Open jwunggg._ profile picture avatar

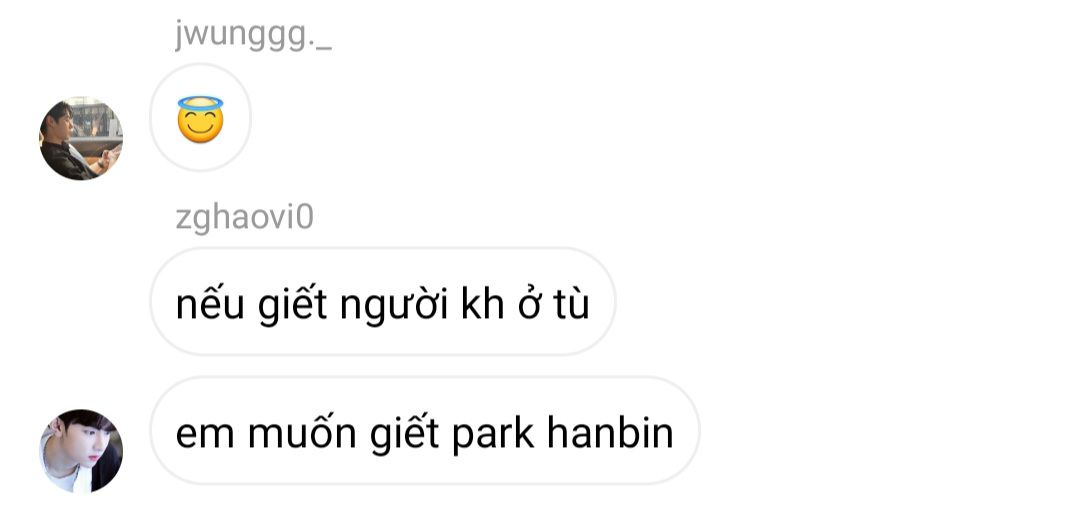(x=81, y=138)
